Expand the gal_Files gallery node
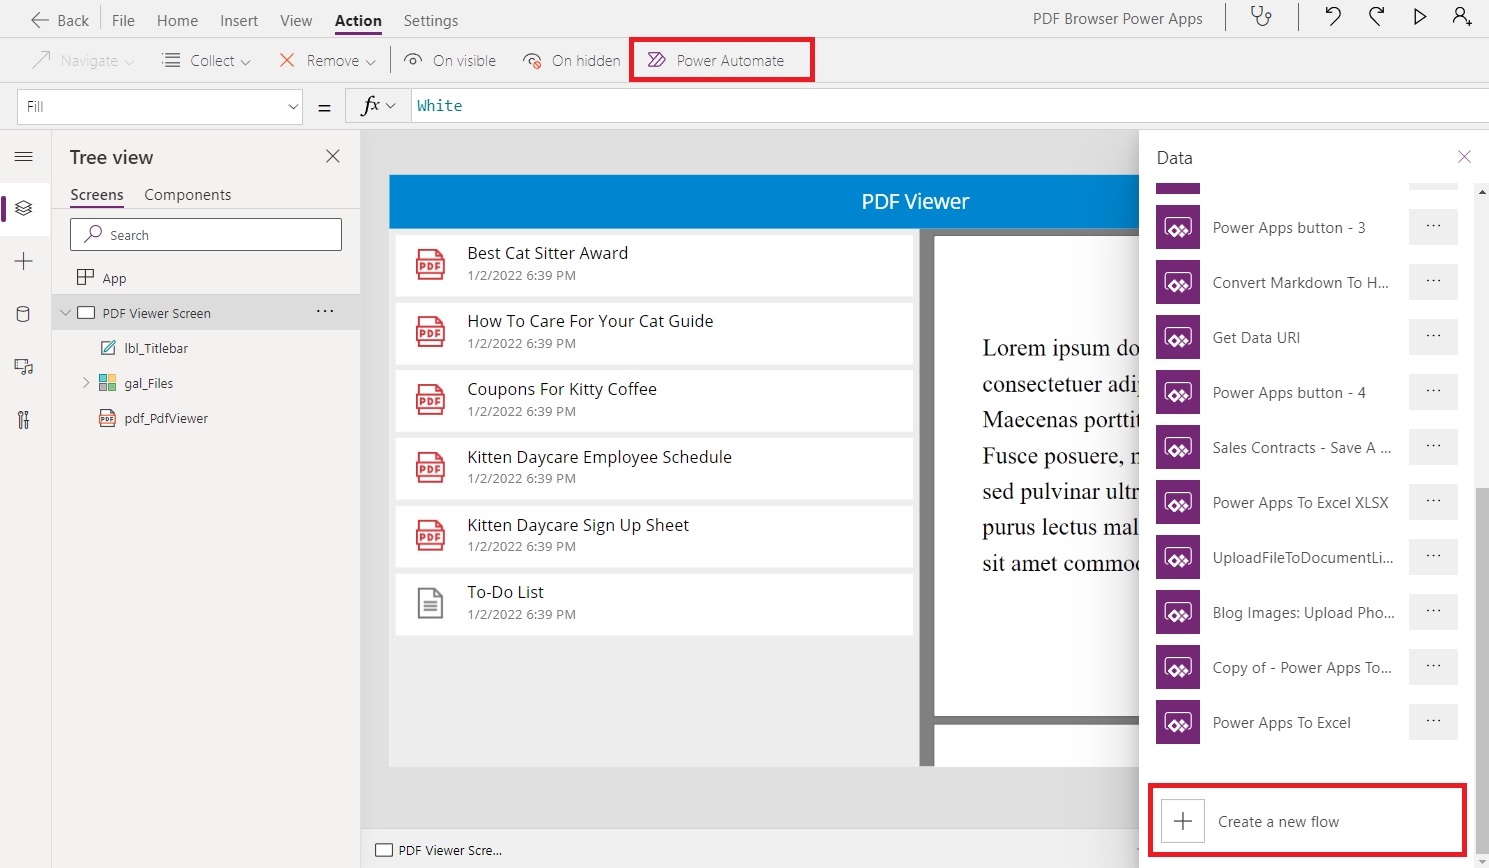 [86, 383]
